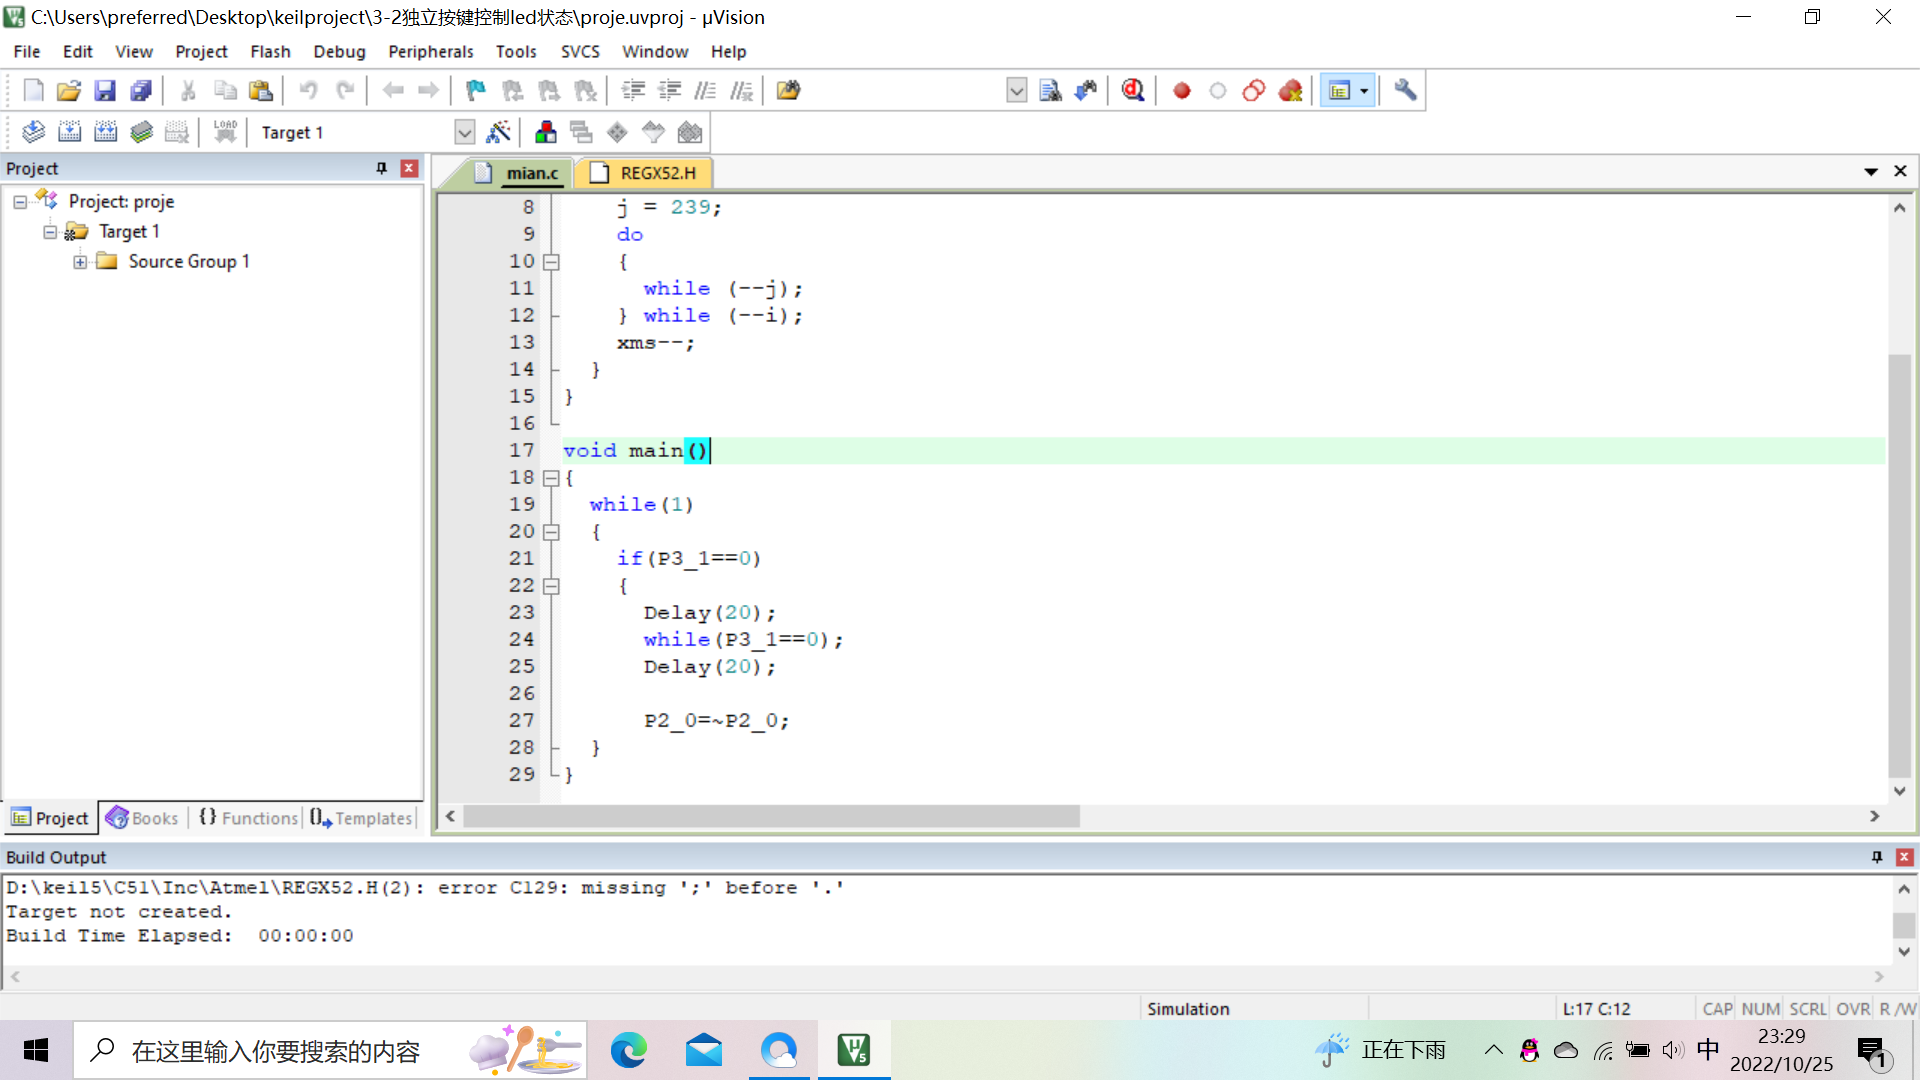The width and height of the screenshot is (1920, 1080).
Task: Collapse the Target 1 tree node
Action: (x=49, y=232)
